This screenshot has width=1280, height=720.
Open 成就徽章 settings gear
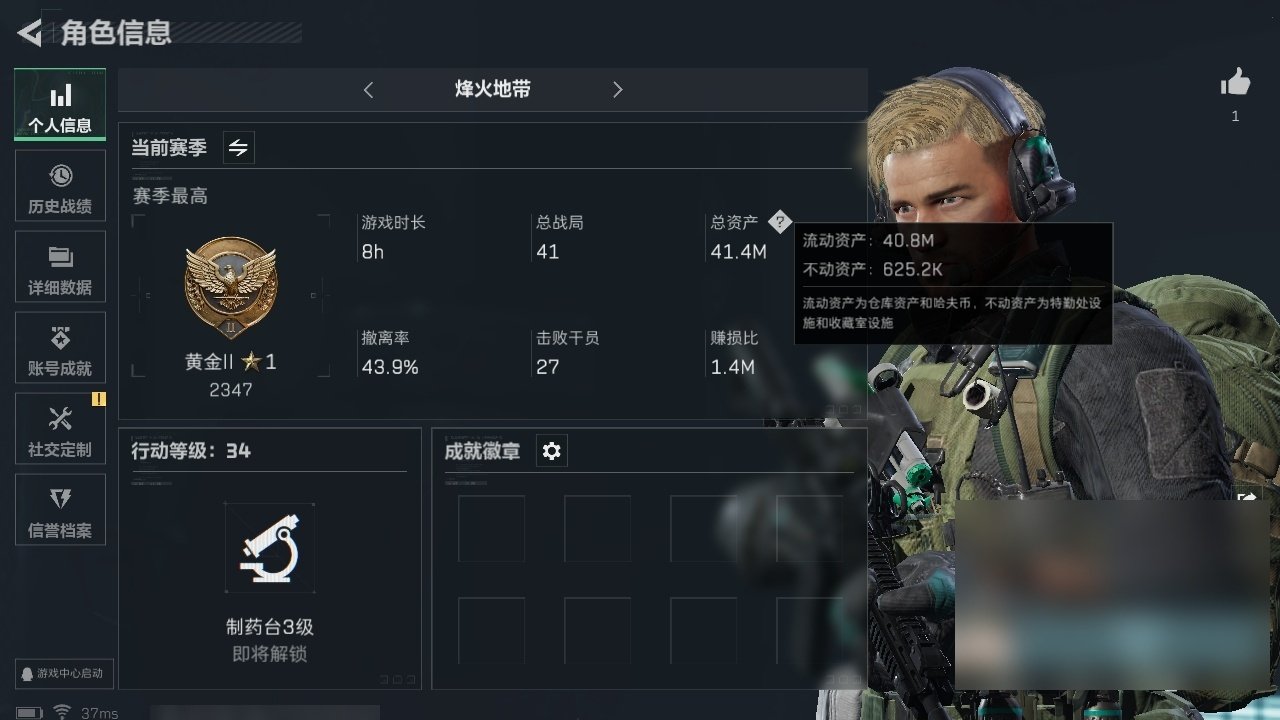(x=551, y=451)
